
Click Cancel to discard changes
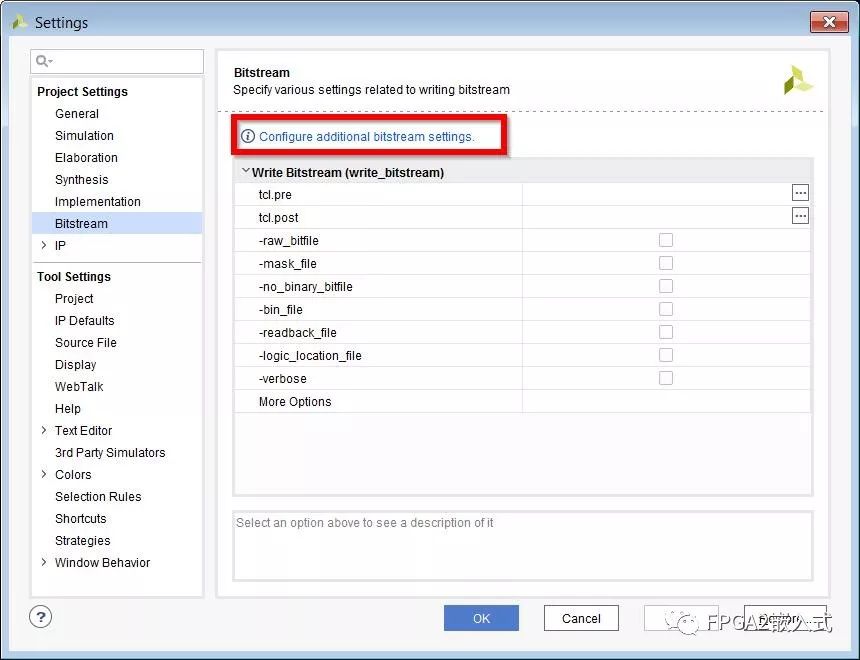pos(581,618)
